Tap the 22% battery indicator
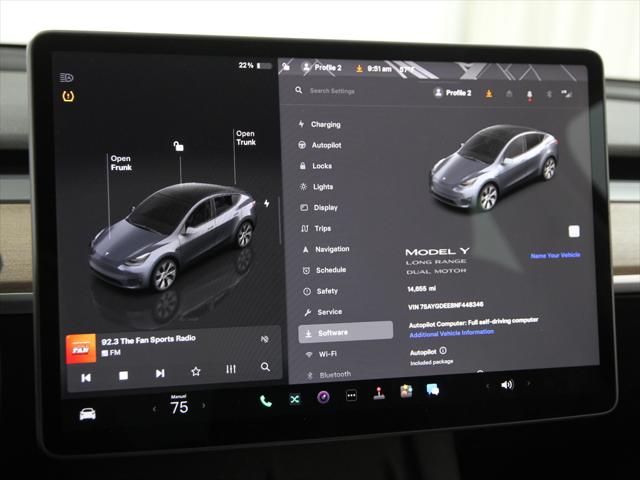 tap(255, 65)
